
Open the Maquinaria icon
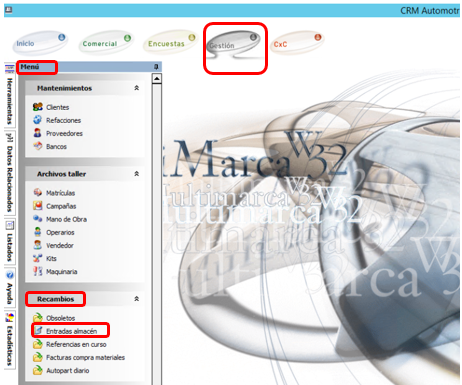[x=38, y=271]
